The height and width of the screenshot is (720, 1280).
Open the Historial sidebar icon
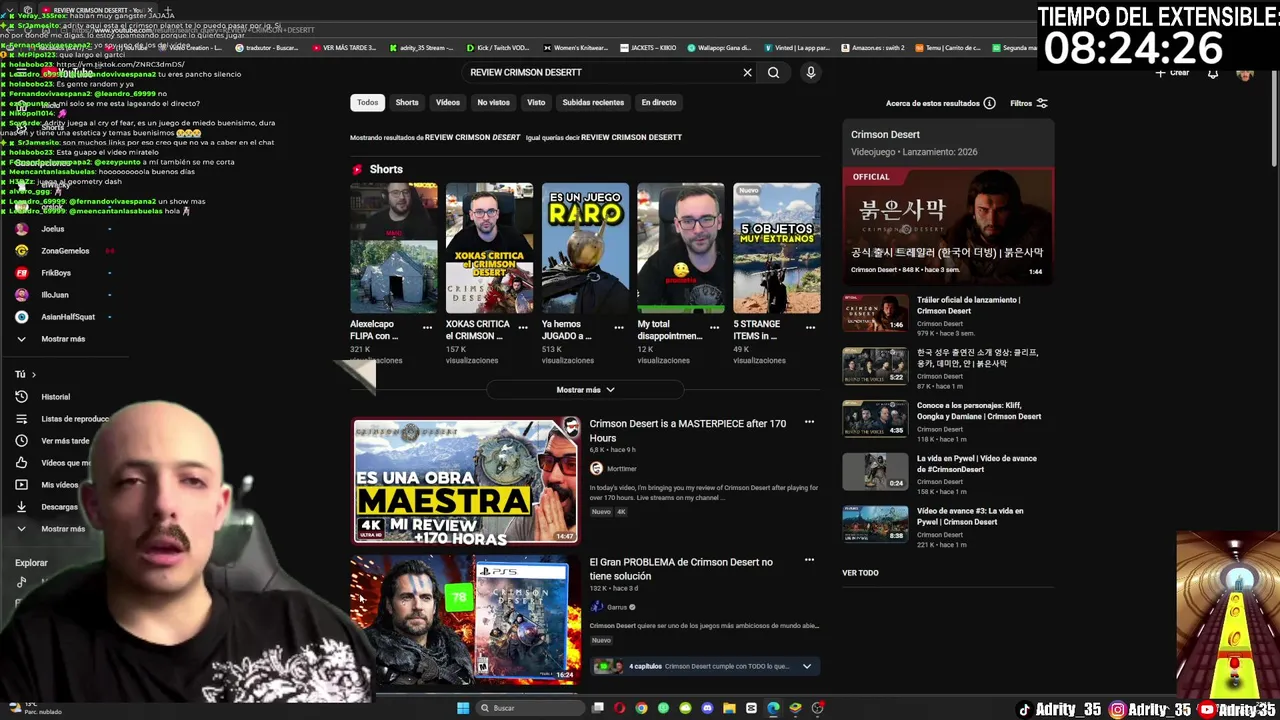21,397
